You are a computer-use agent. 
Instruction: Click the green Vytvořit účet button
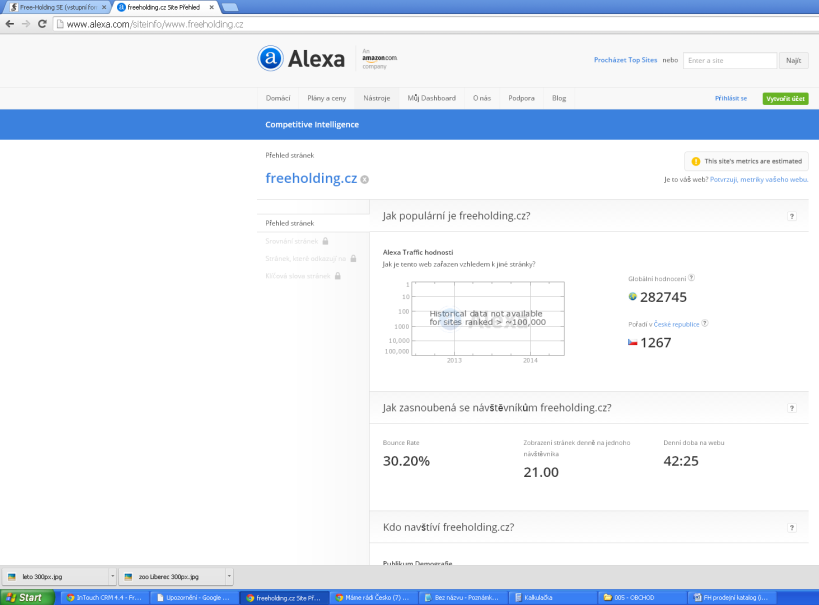pyautogui.click(x=785, y=98)
